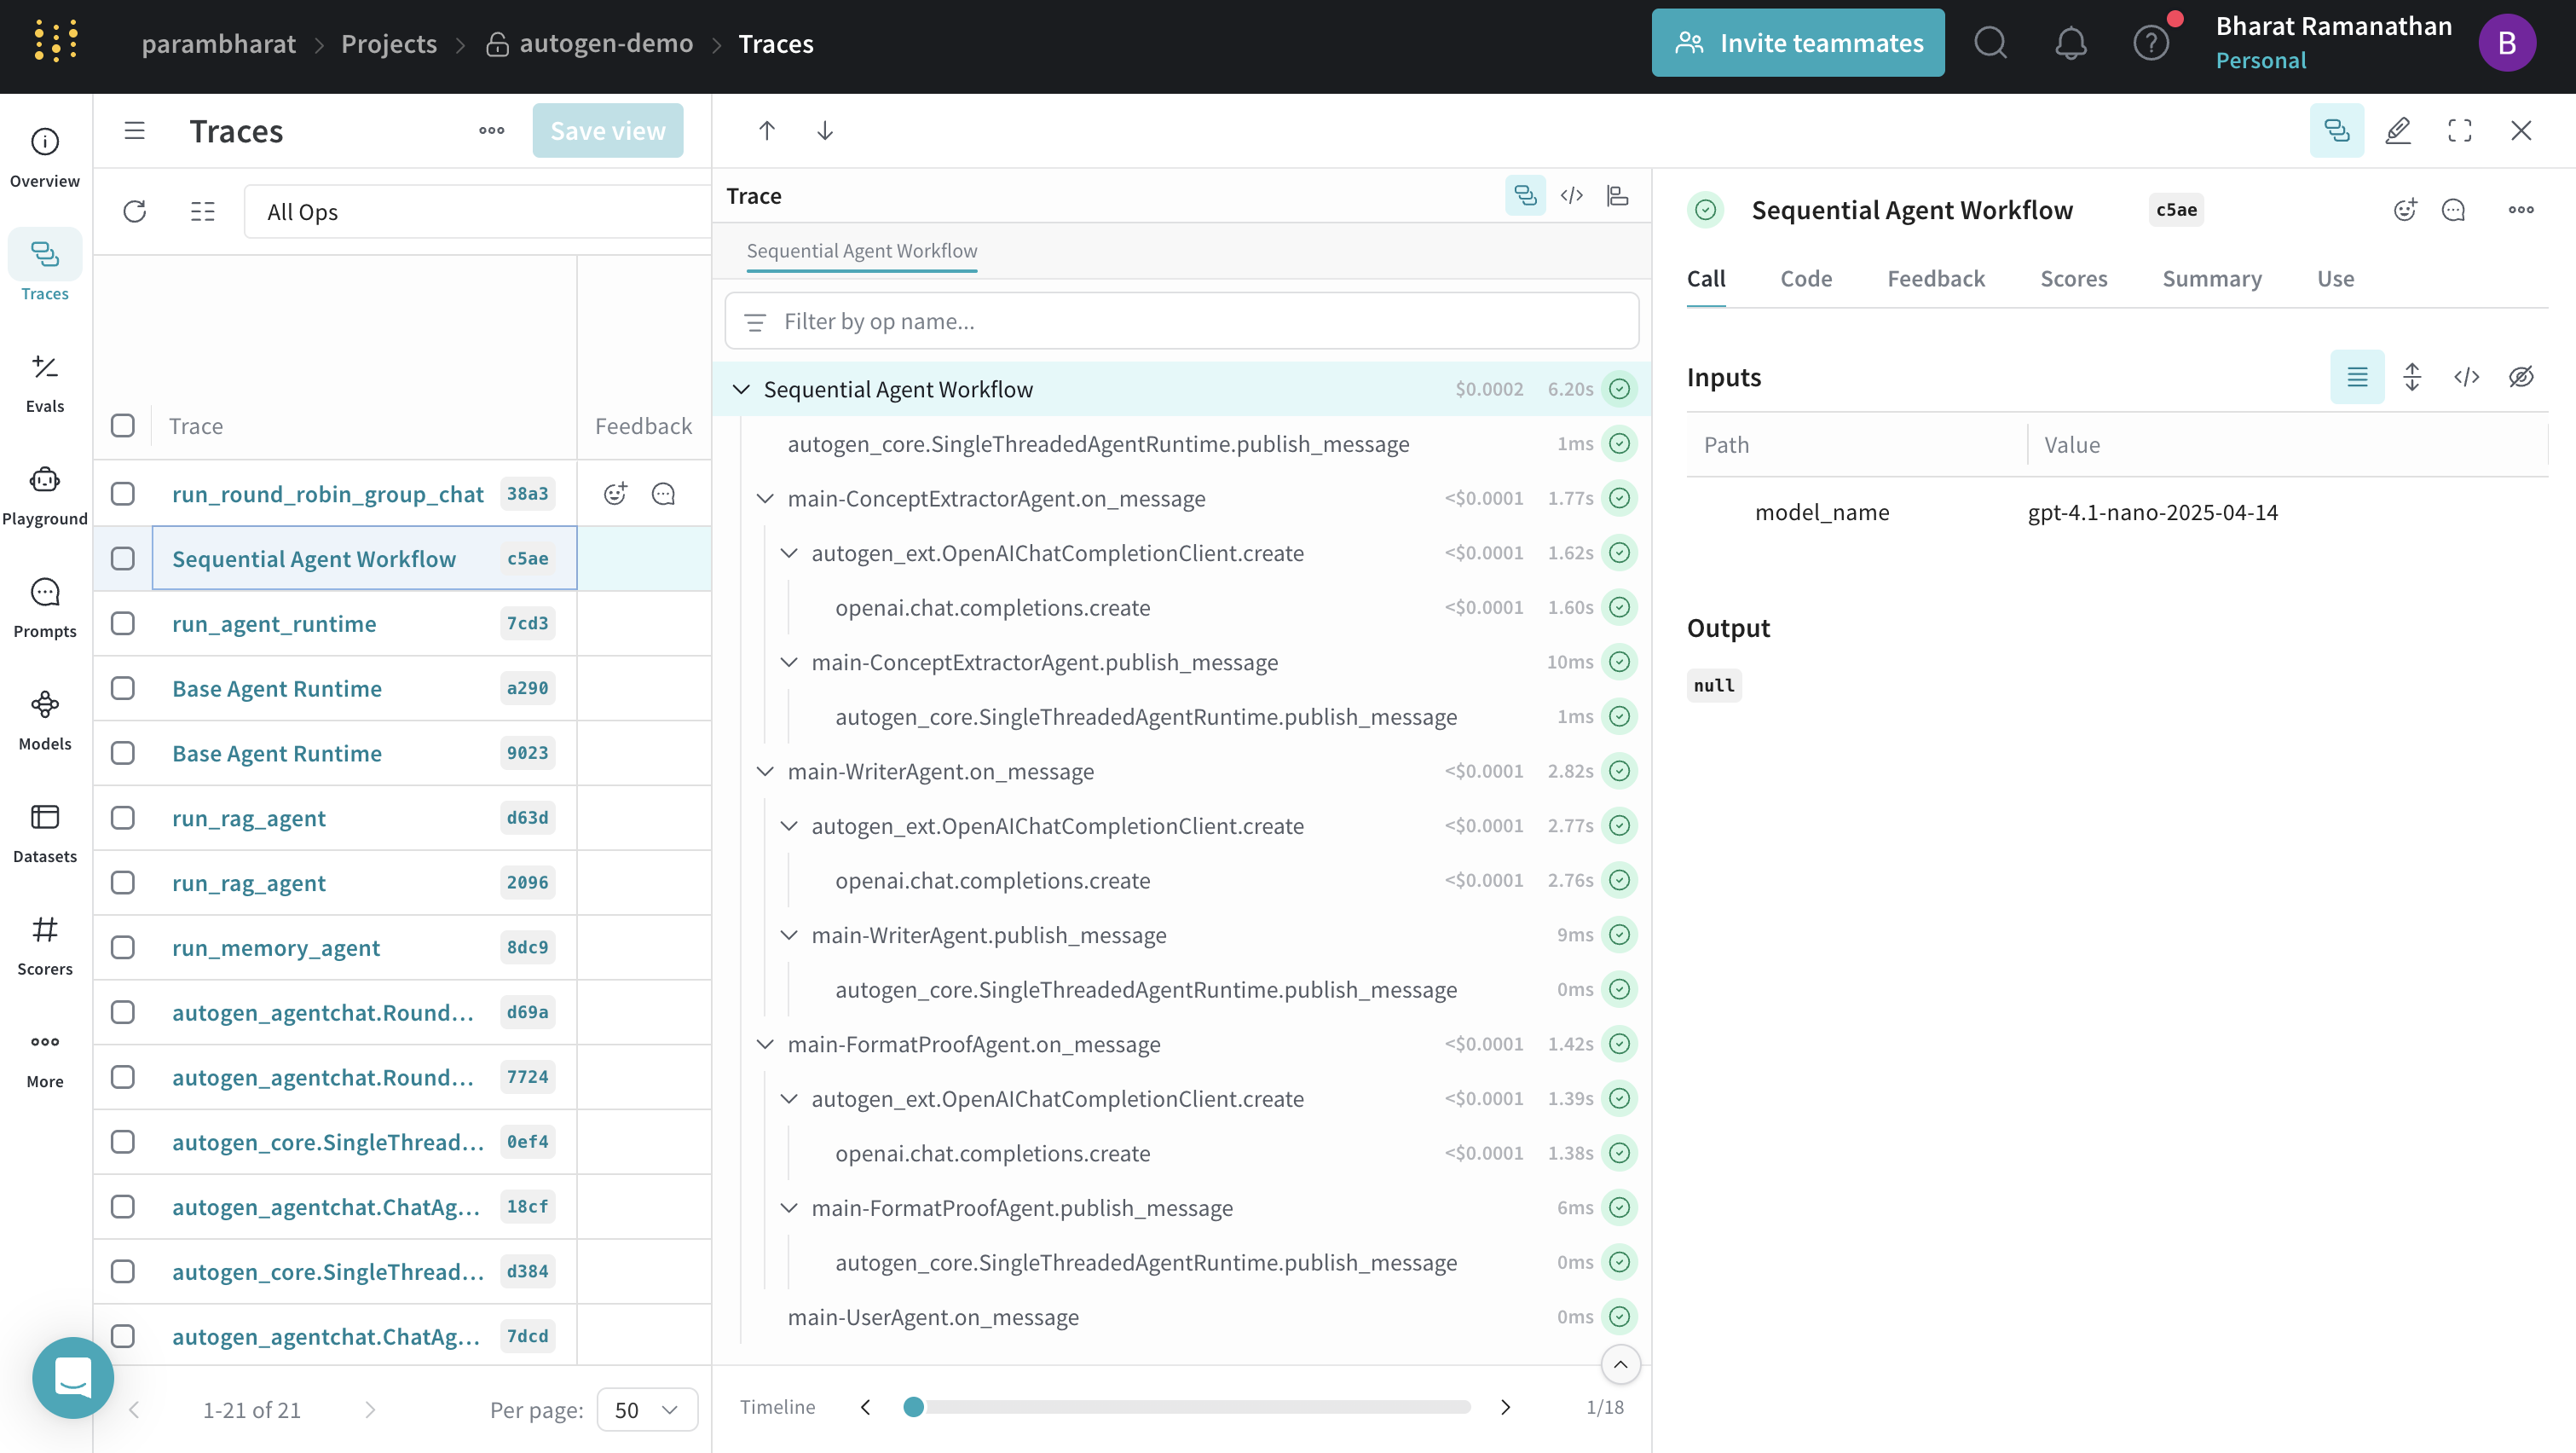Open the run_memory_agent trace link
This screenshot has height=1453, width=2576.
[275, 947]
